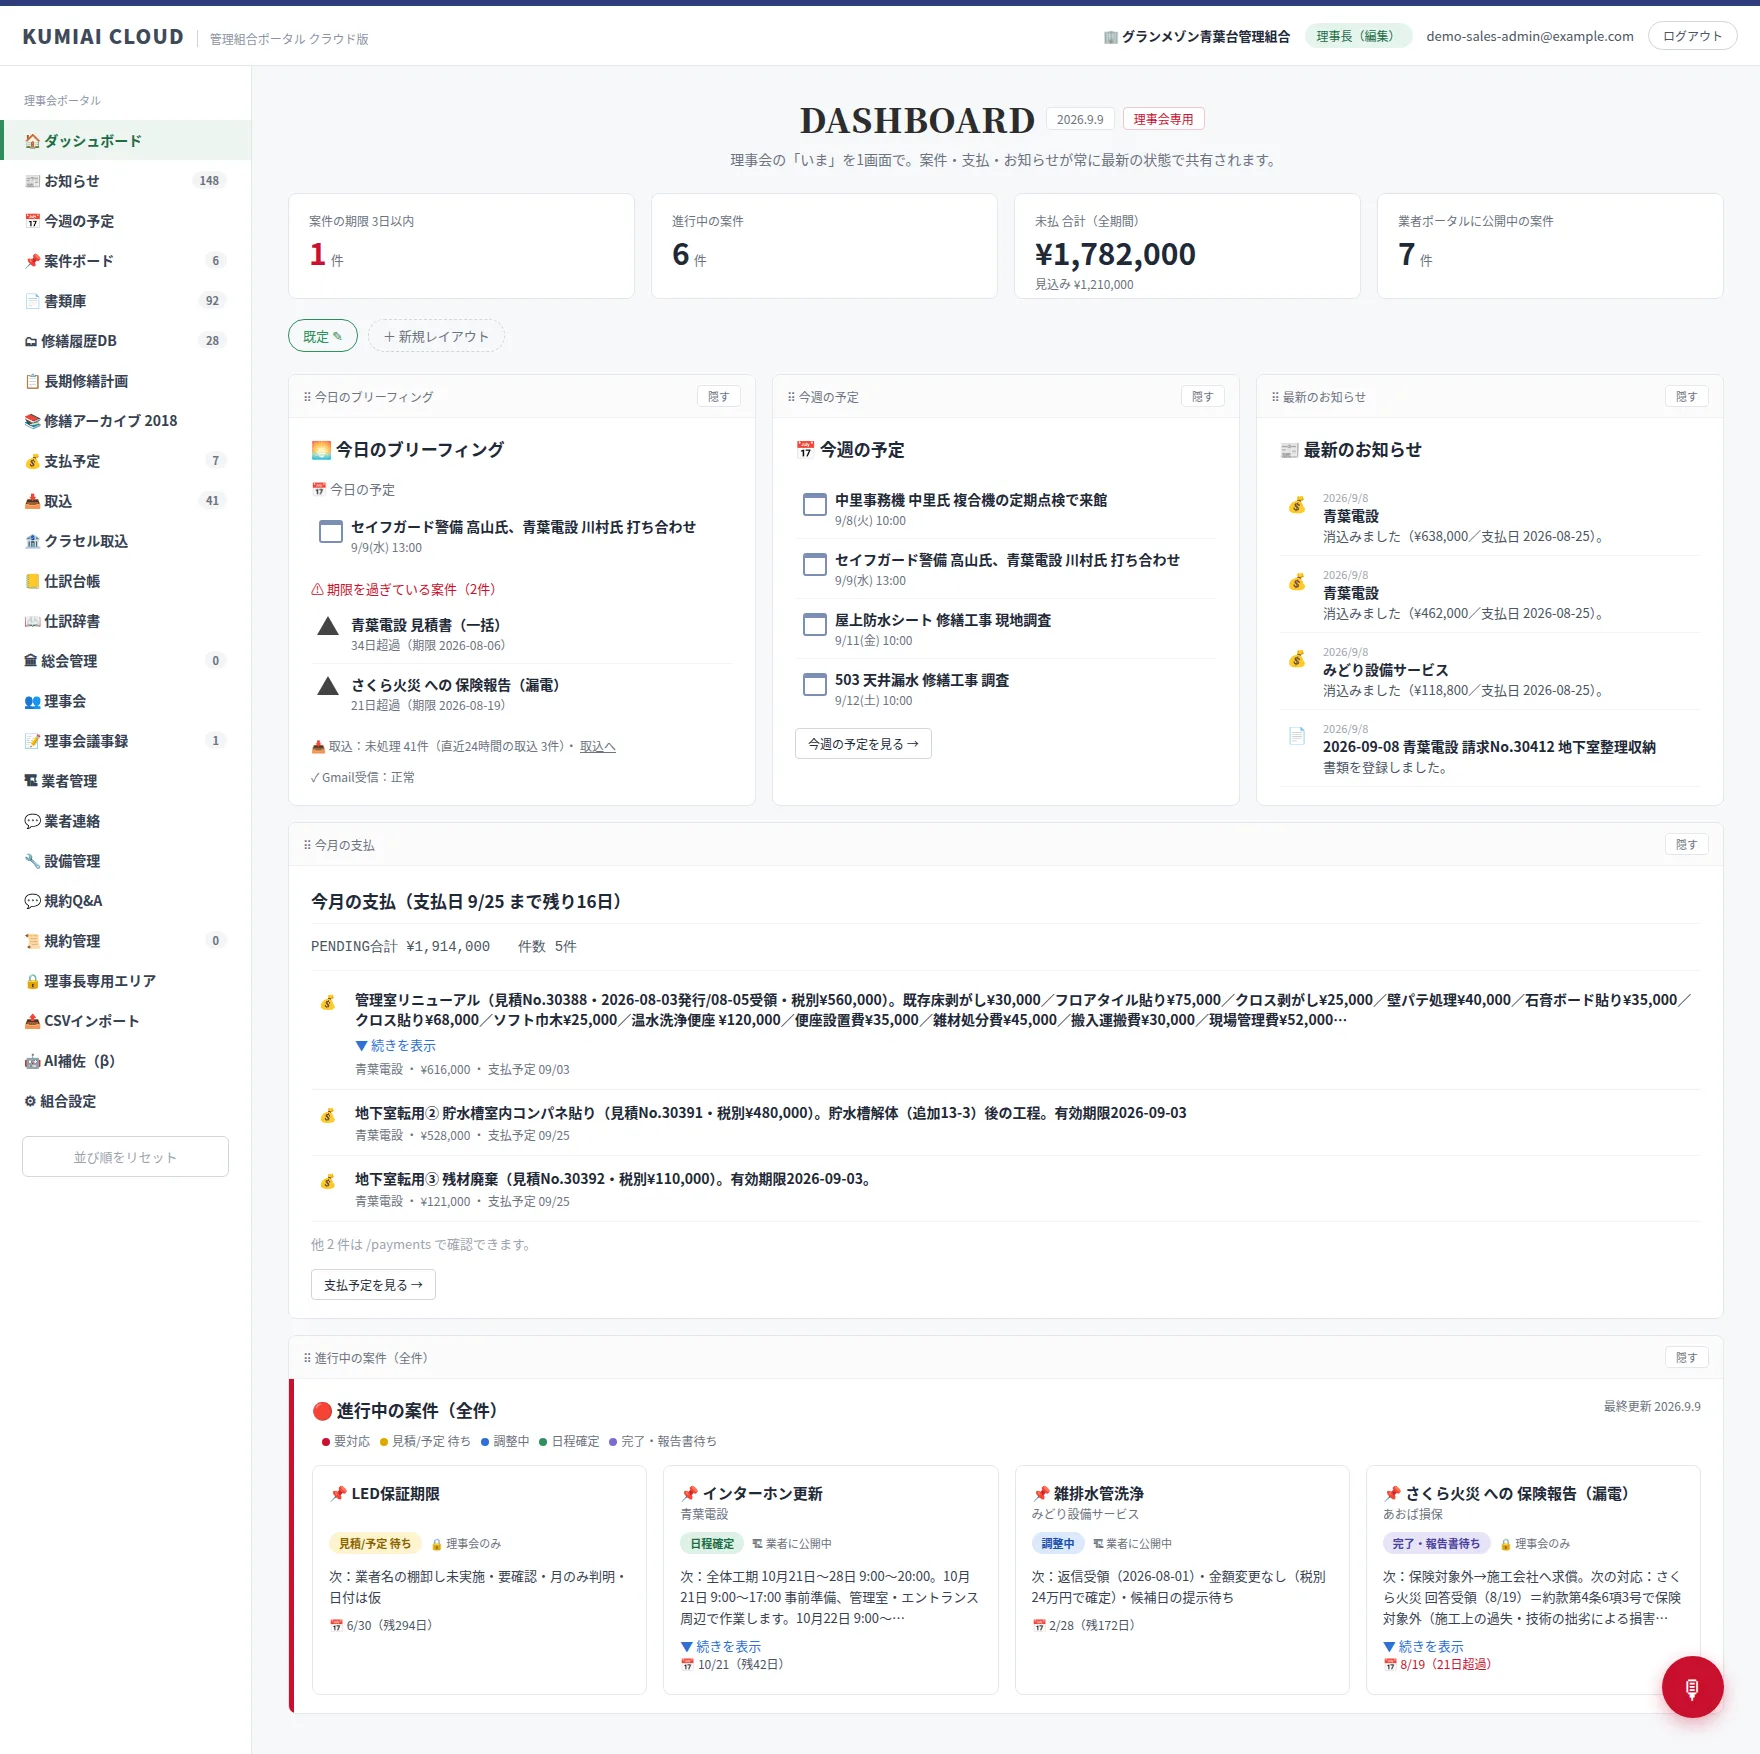Click the pin icon on LED保証期限 card
Image resolution: width=1760 pixels, height=1754 pixels.
[338, 1494]
